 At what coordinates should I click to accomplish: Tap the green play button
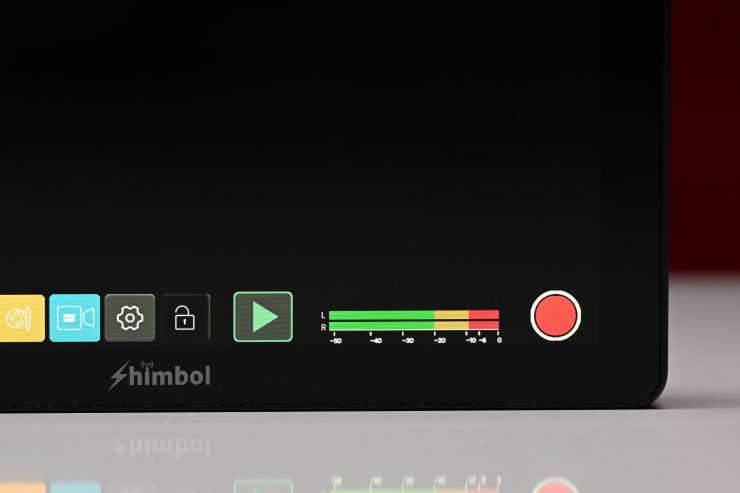(x=263, y=317)
